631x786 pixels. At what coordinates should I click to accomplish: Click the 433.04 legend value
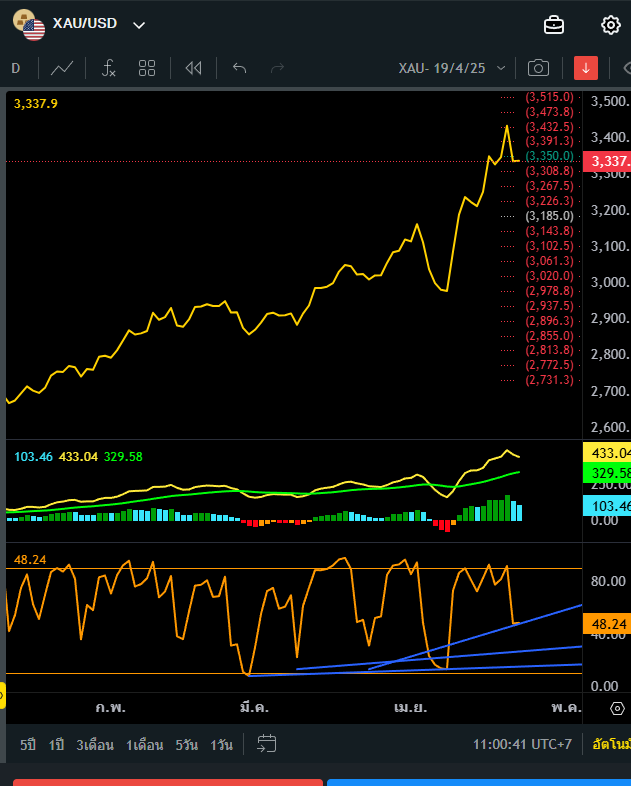tap(78, 457)
